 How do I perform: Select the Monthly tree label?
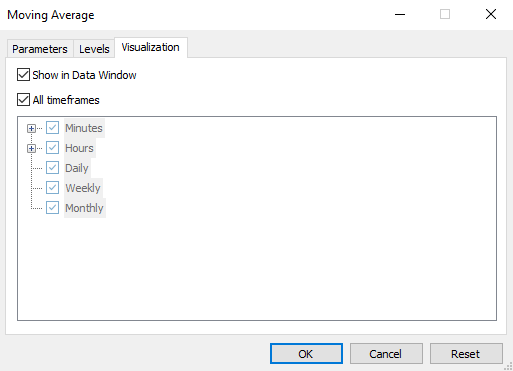pyautogui.click(x=84, y=208)
